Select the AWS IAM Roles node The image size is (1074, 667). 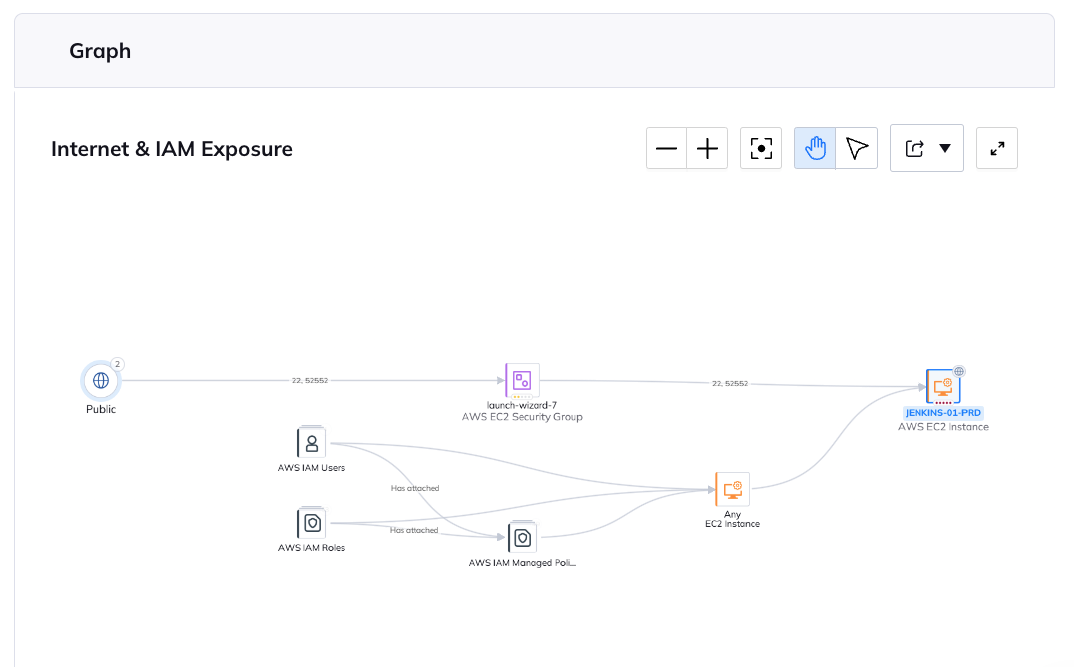[312, 523]
